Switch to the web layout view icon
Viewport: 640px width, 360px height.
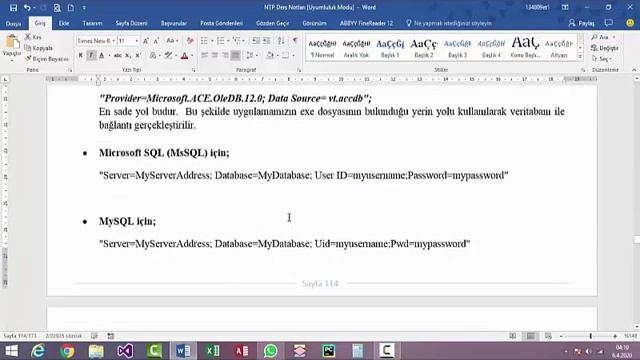point(548,336)
